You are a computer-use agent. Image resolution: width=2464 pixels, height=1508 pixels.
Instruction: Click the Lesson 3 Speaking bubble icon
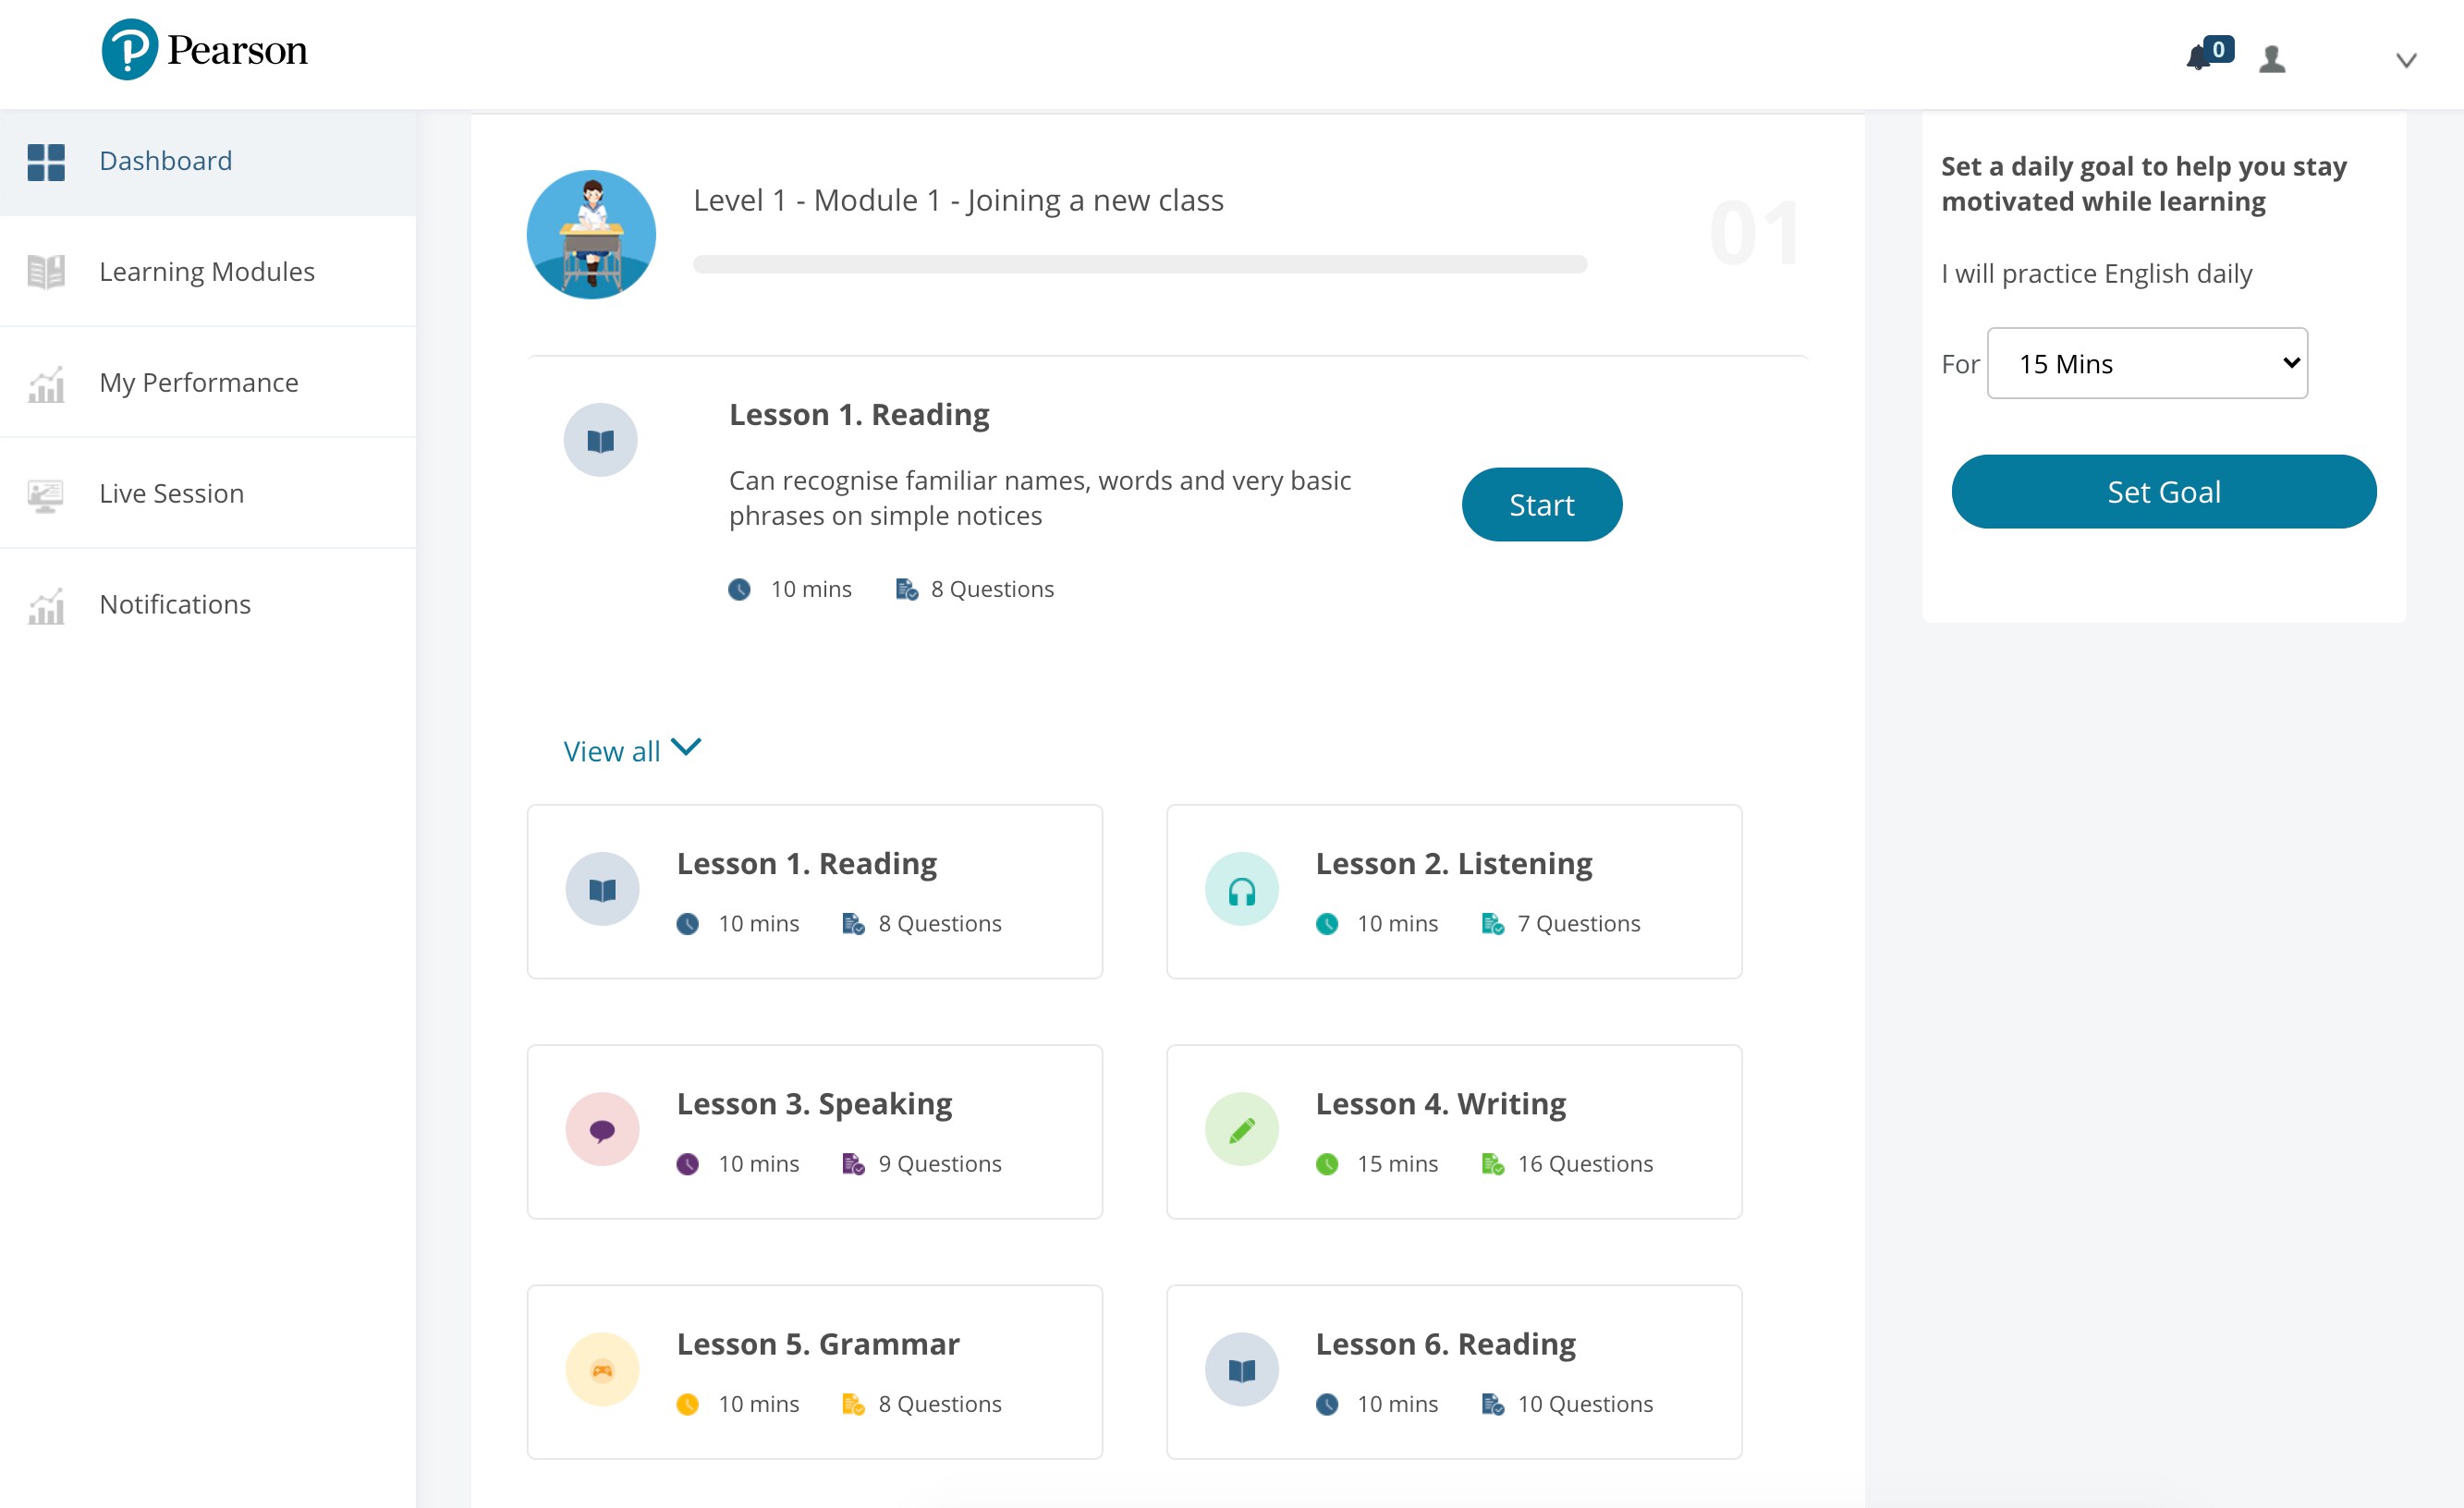602,1130
